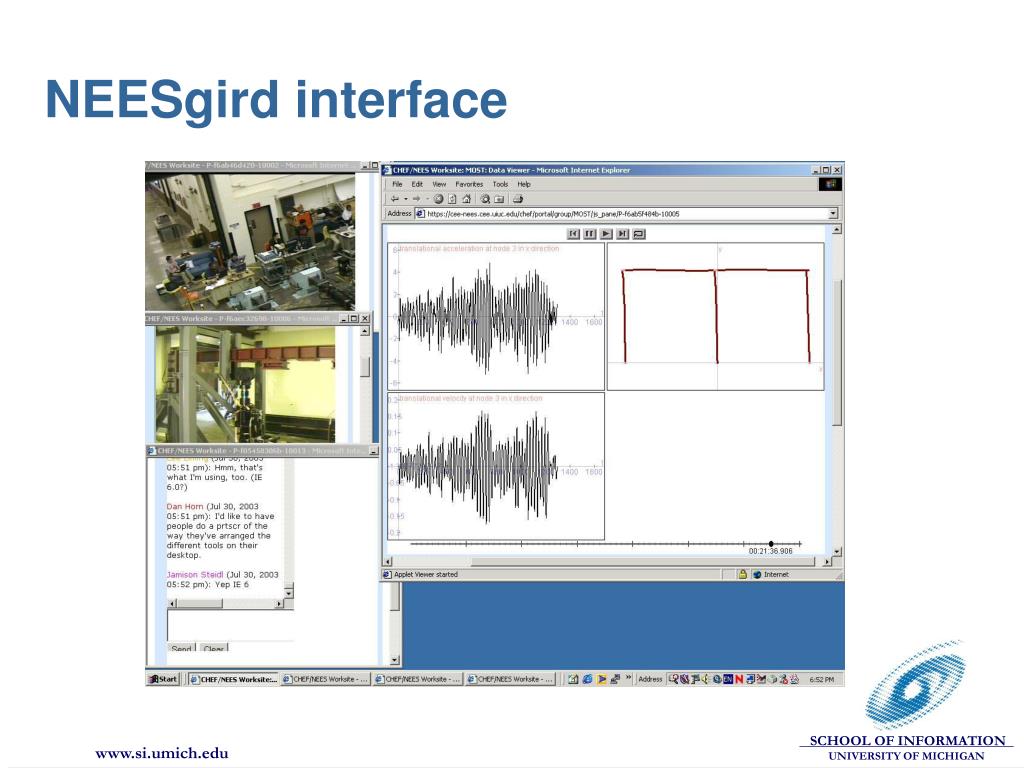Click the Data Viewer horizontal scrollbar left arrow
This screenshot has width=1024, height=768.
pos(387,562)
